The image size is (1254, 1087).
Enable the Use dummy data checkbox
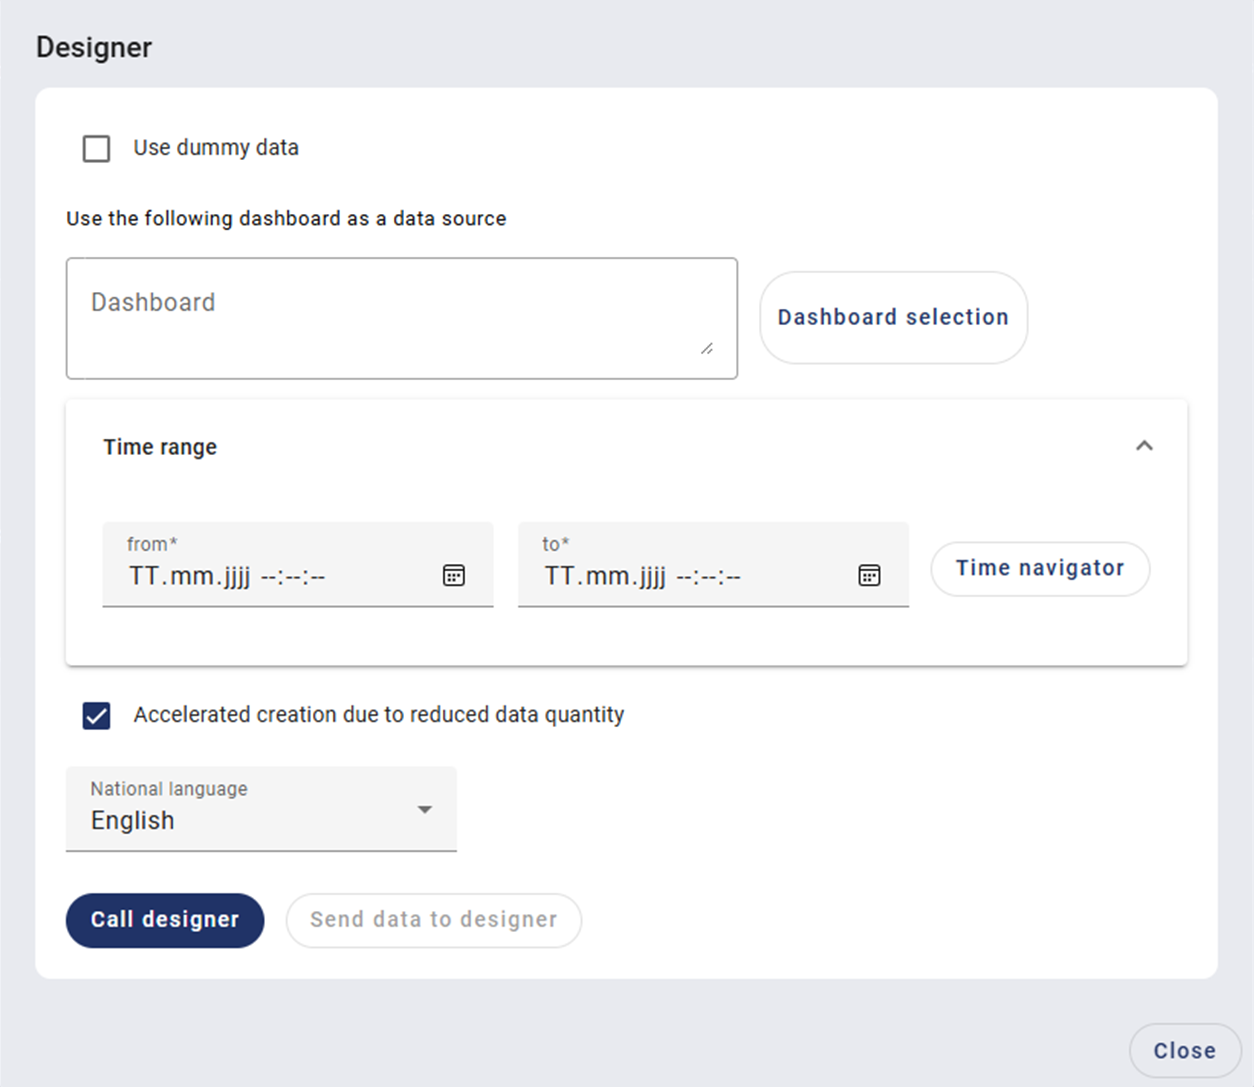click(97, 149)
